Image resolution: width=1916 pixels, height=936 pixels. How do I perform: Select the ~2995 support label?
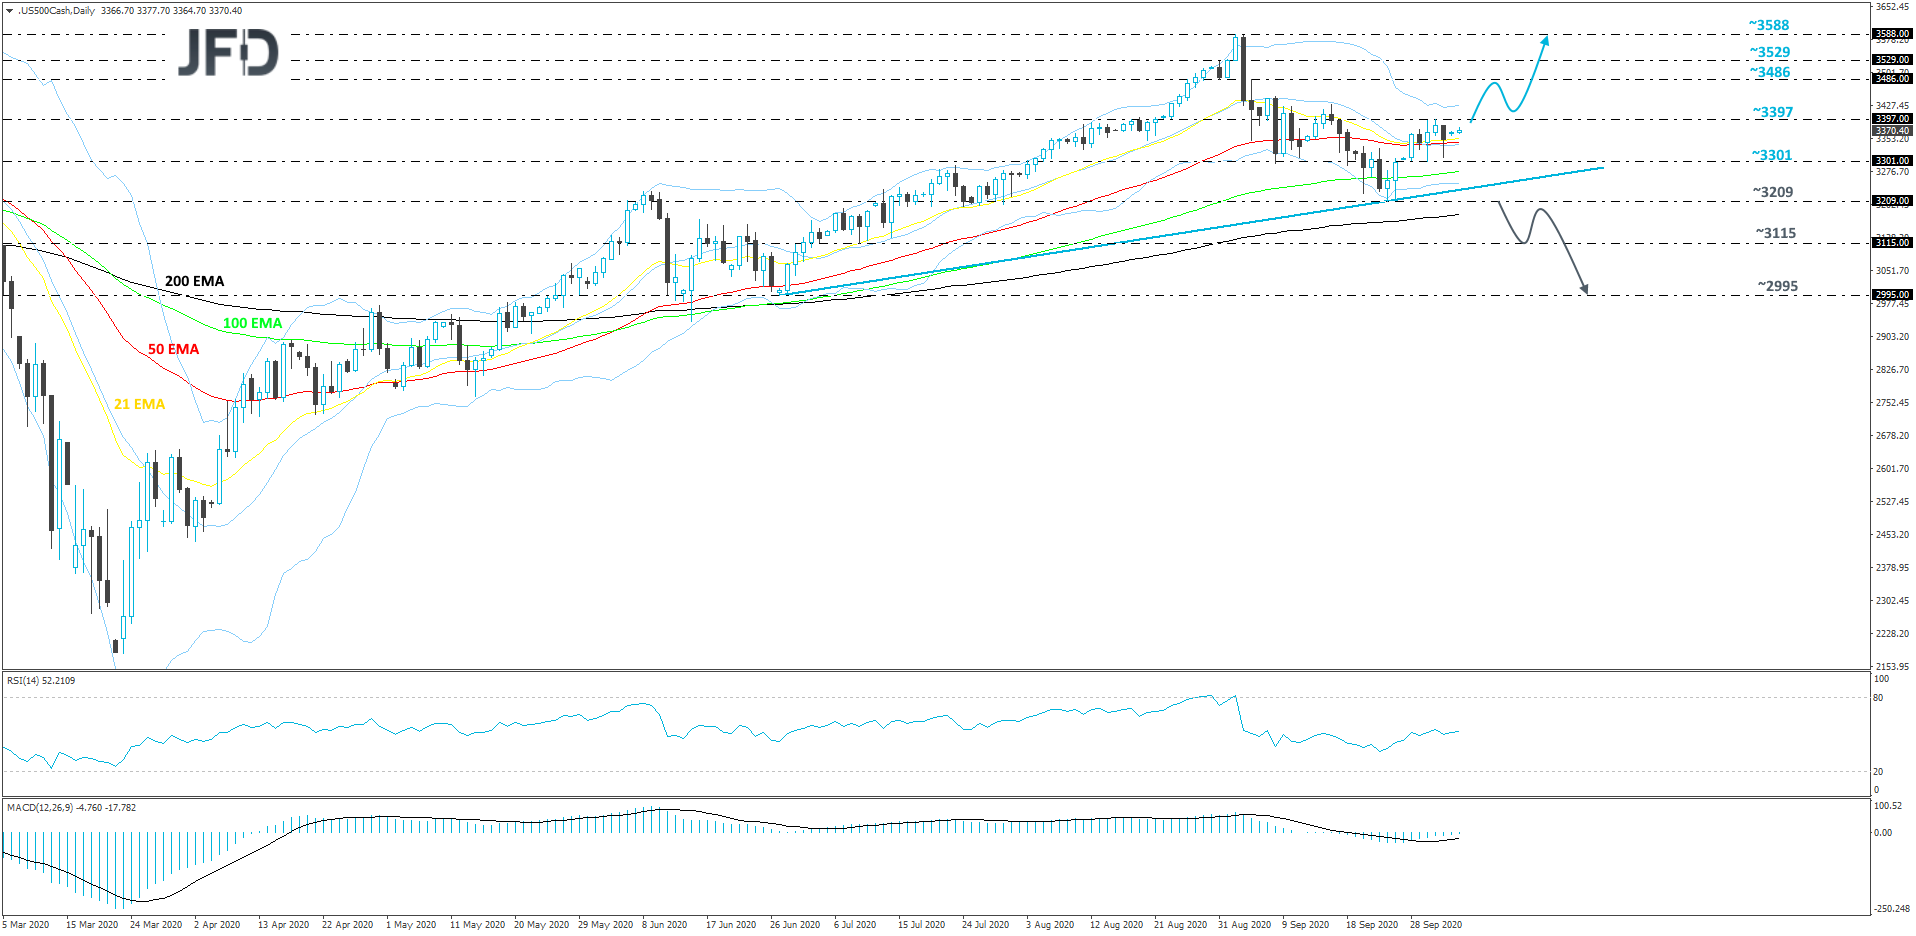[1778, 287]
